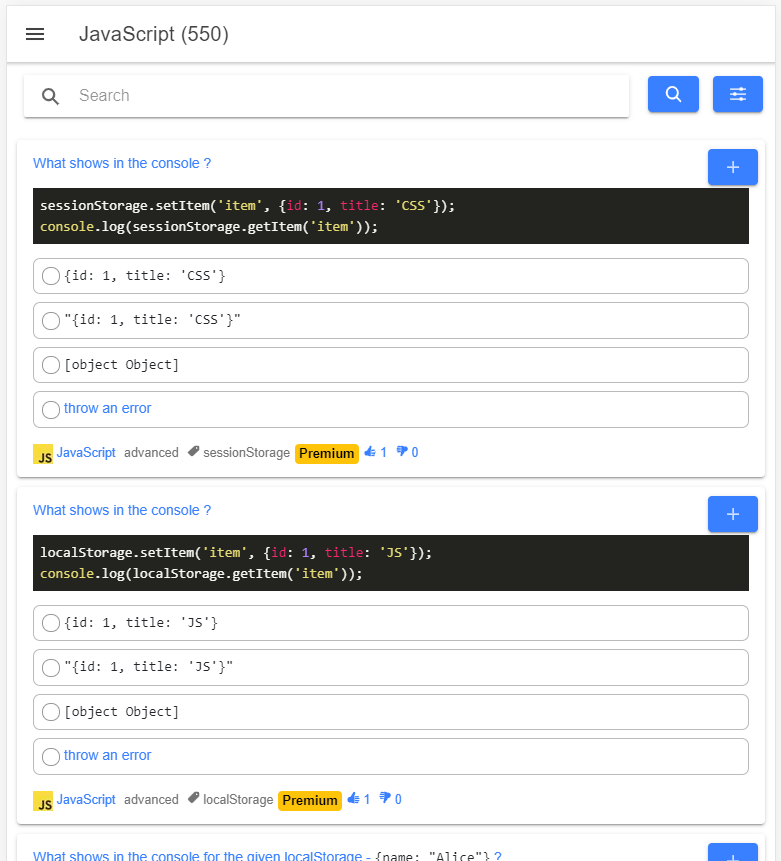Click advanced level label in localStorage card
Screen dimensions: 781x861
[x=151, y=800]
